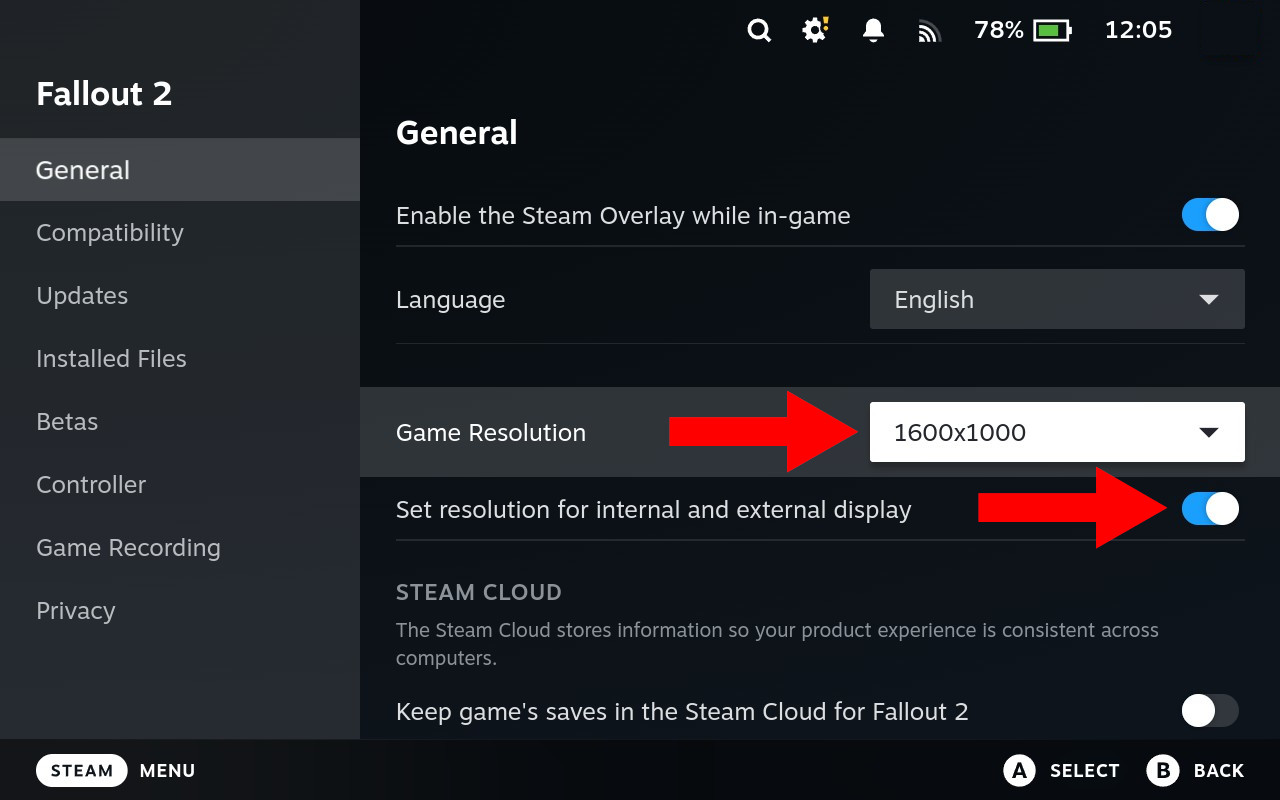Click the Game Resolution dropdown arrow
The image size is (1280, 800).
tap(1208, 432)
